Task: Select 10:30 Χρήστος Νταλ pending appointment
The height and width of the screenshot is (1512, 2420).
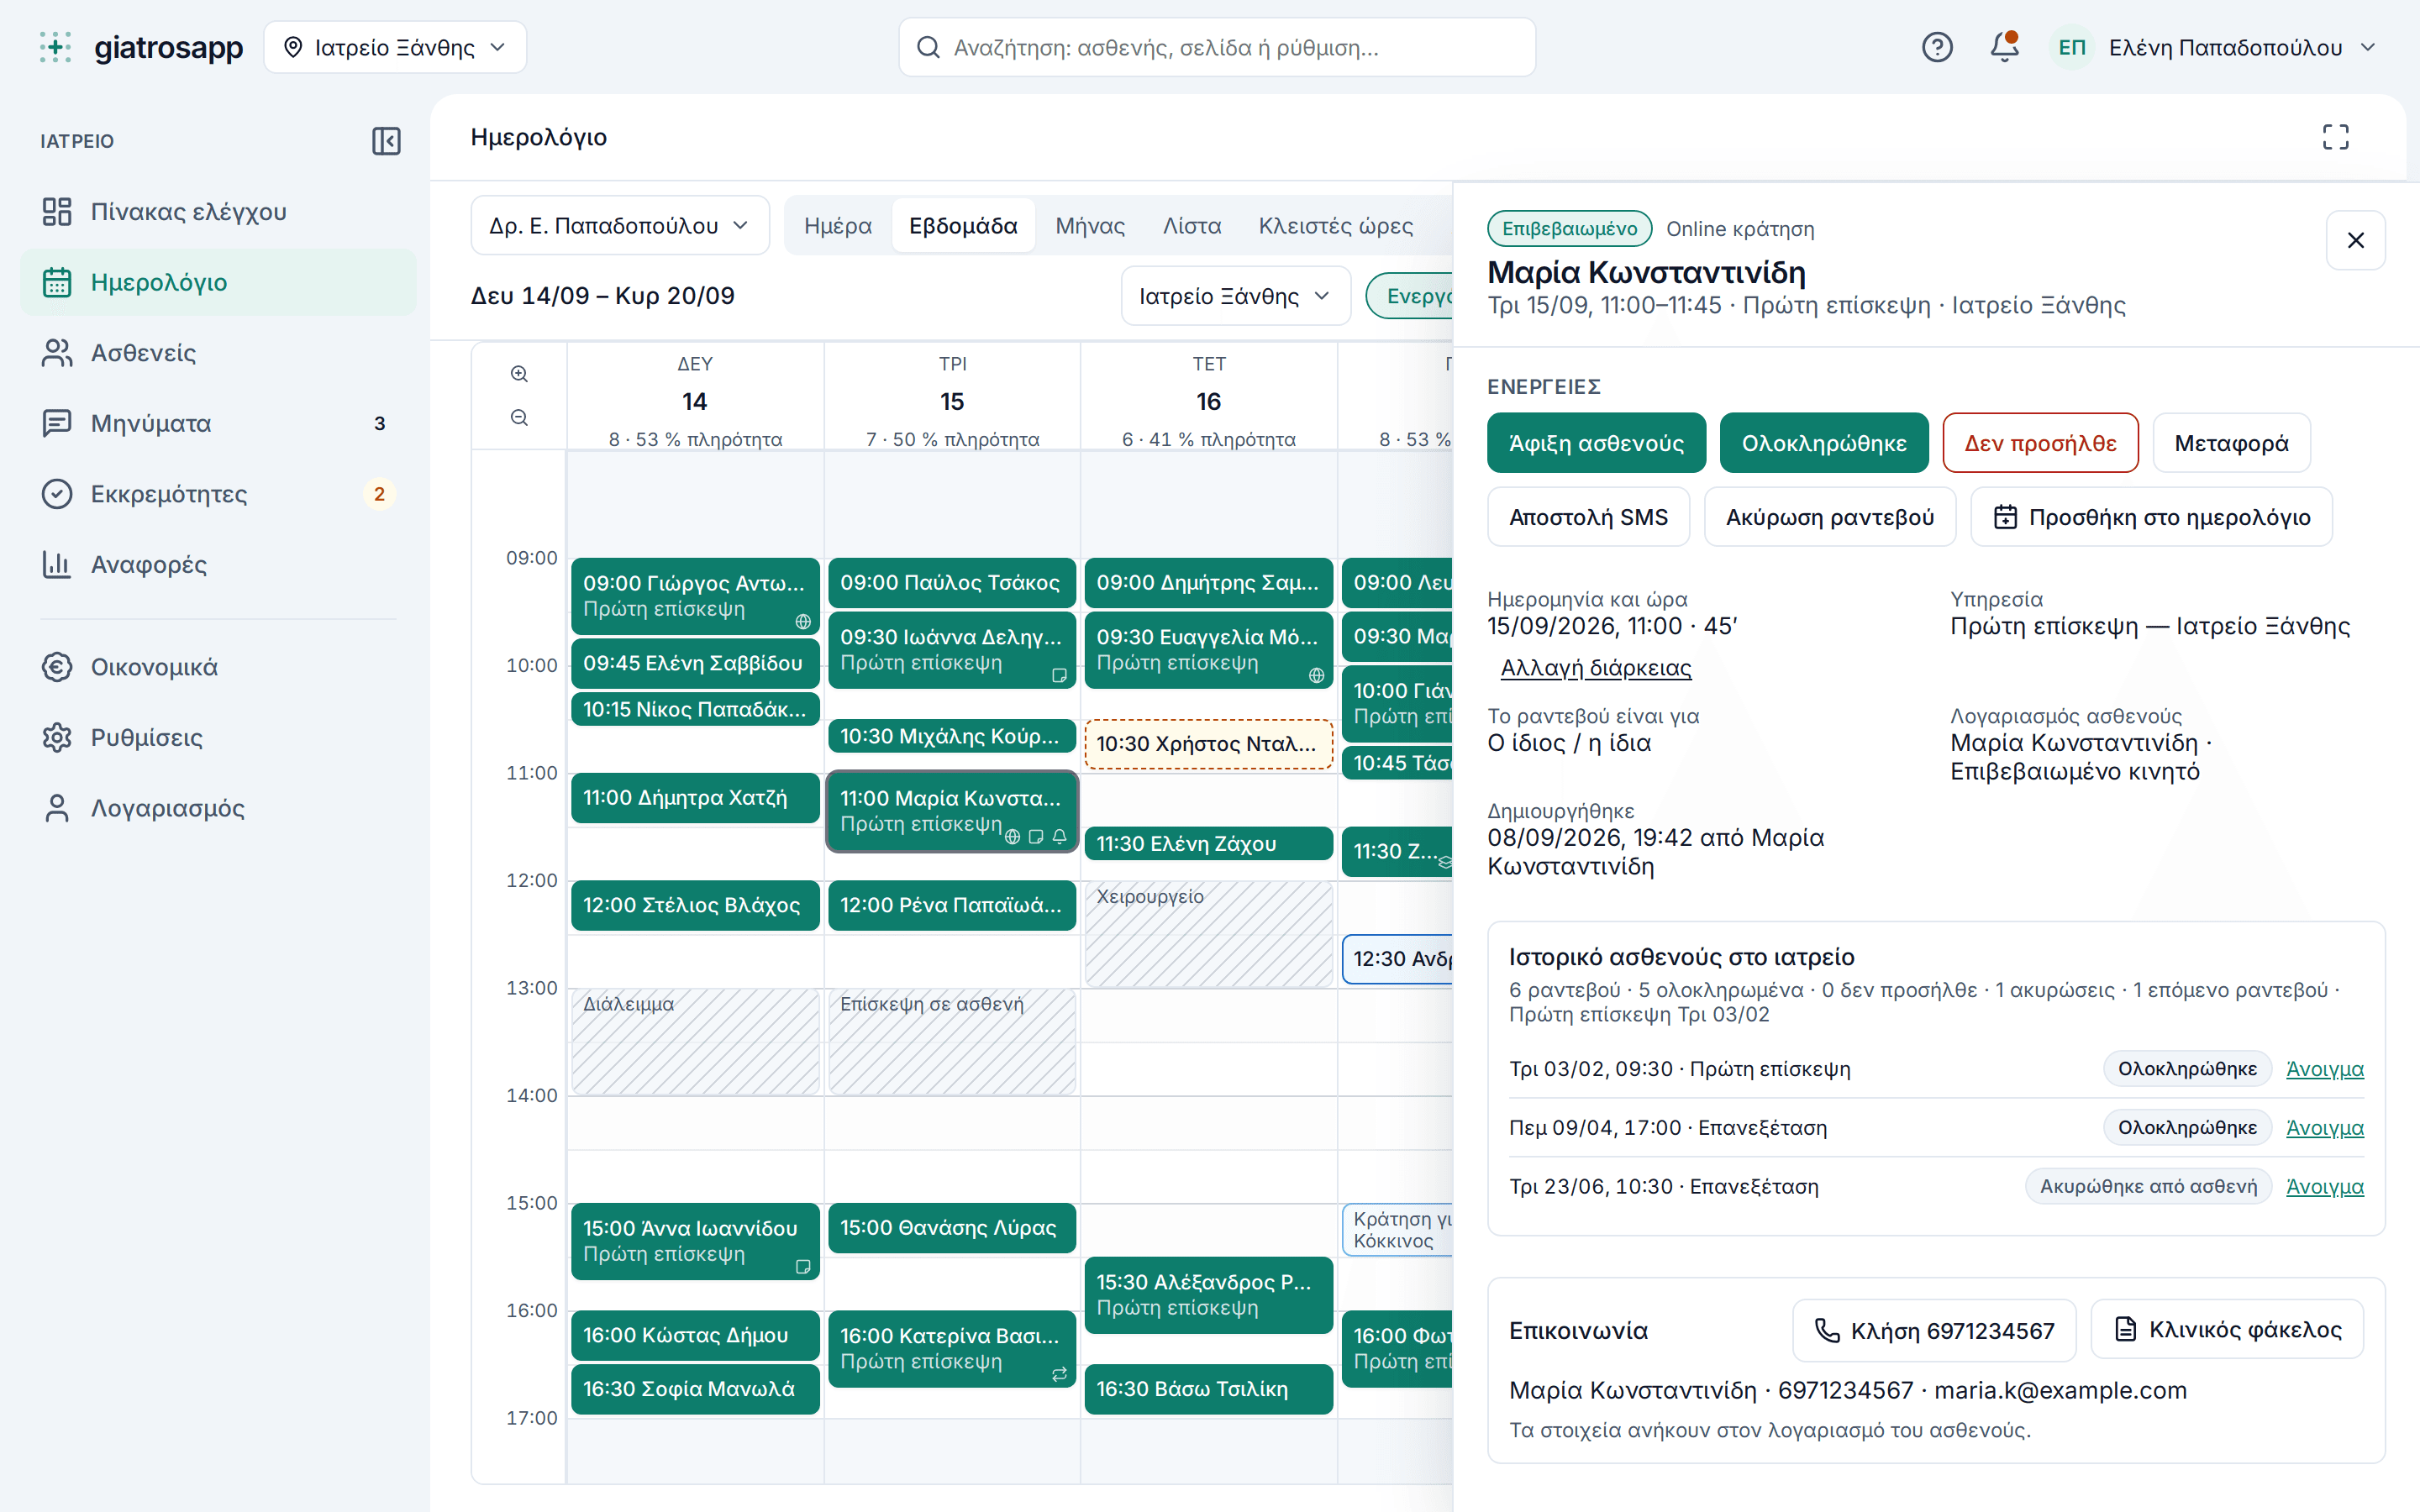Action: (1208, 744)
